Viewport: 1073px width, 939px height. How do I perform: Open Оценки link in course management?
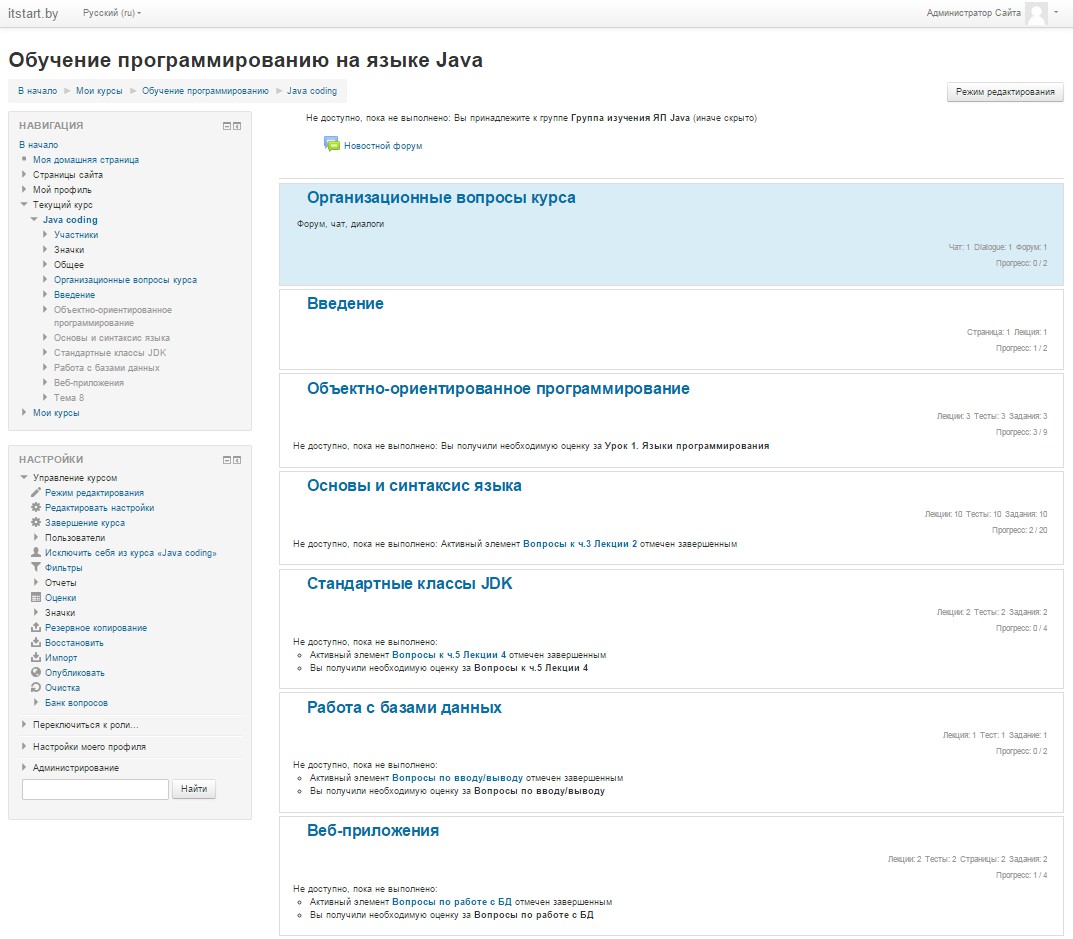click(x=60, y=597)
